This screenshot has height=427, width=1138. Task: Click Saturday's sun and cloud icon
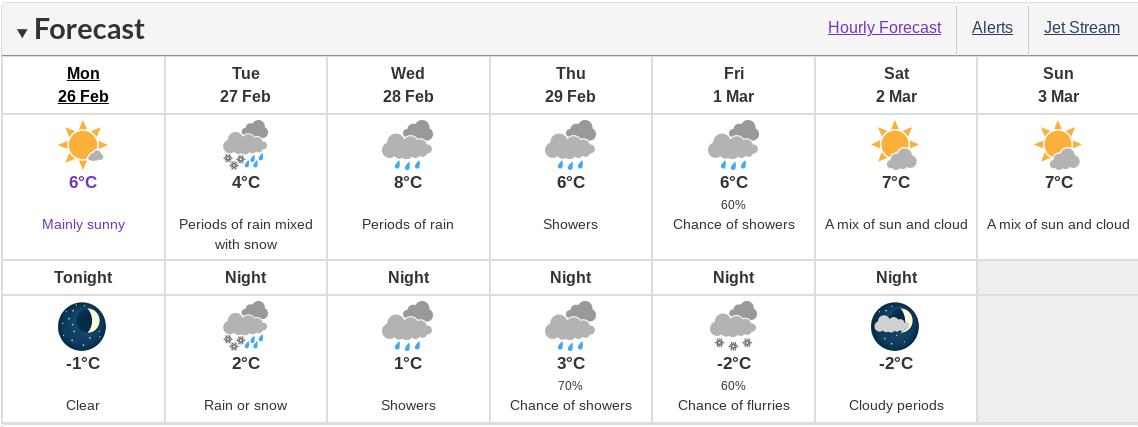pyautogui.click(x=895, y=144)
